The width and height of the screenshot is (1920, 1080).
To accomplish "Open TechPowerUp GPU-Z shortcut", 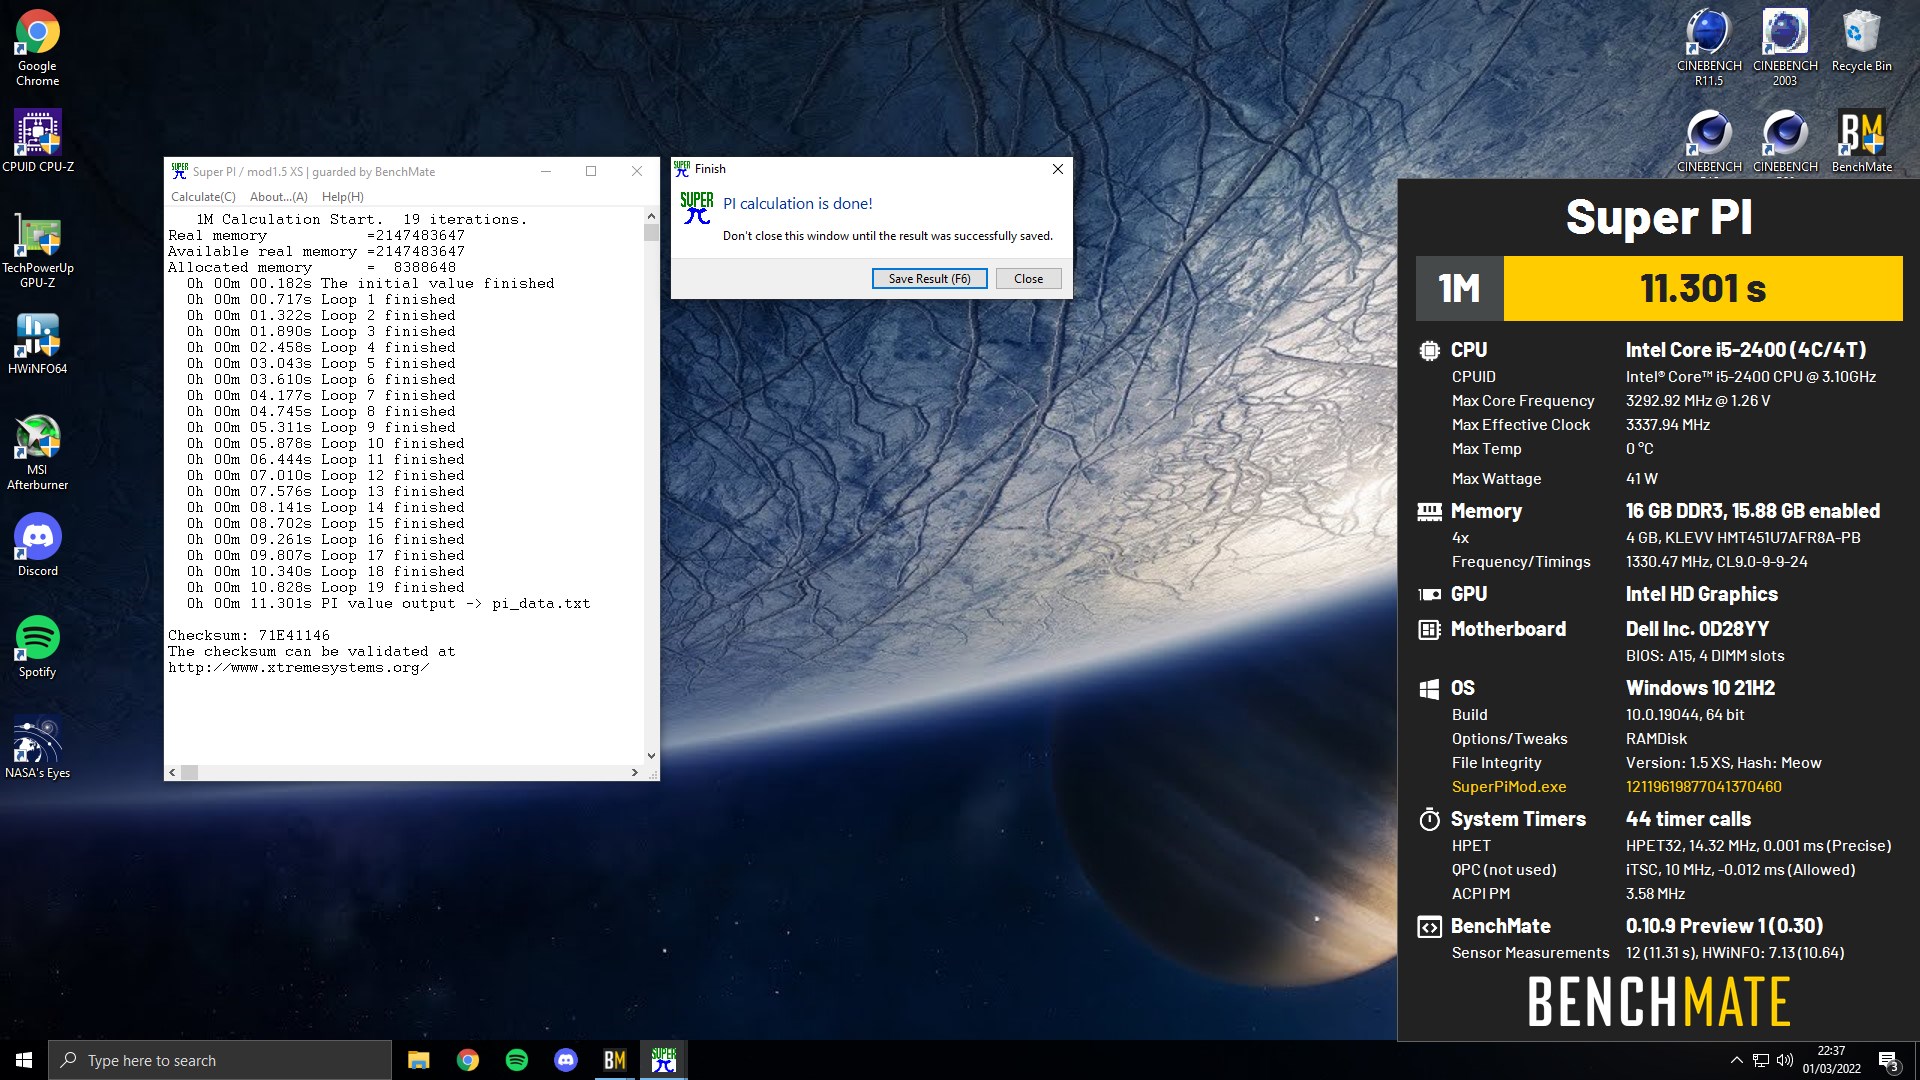I will [37, 250].
